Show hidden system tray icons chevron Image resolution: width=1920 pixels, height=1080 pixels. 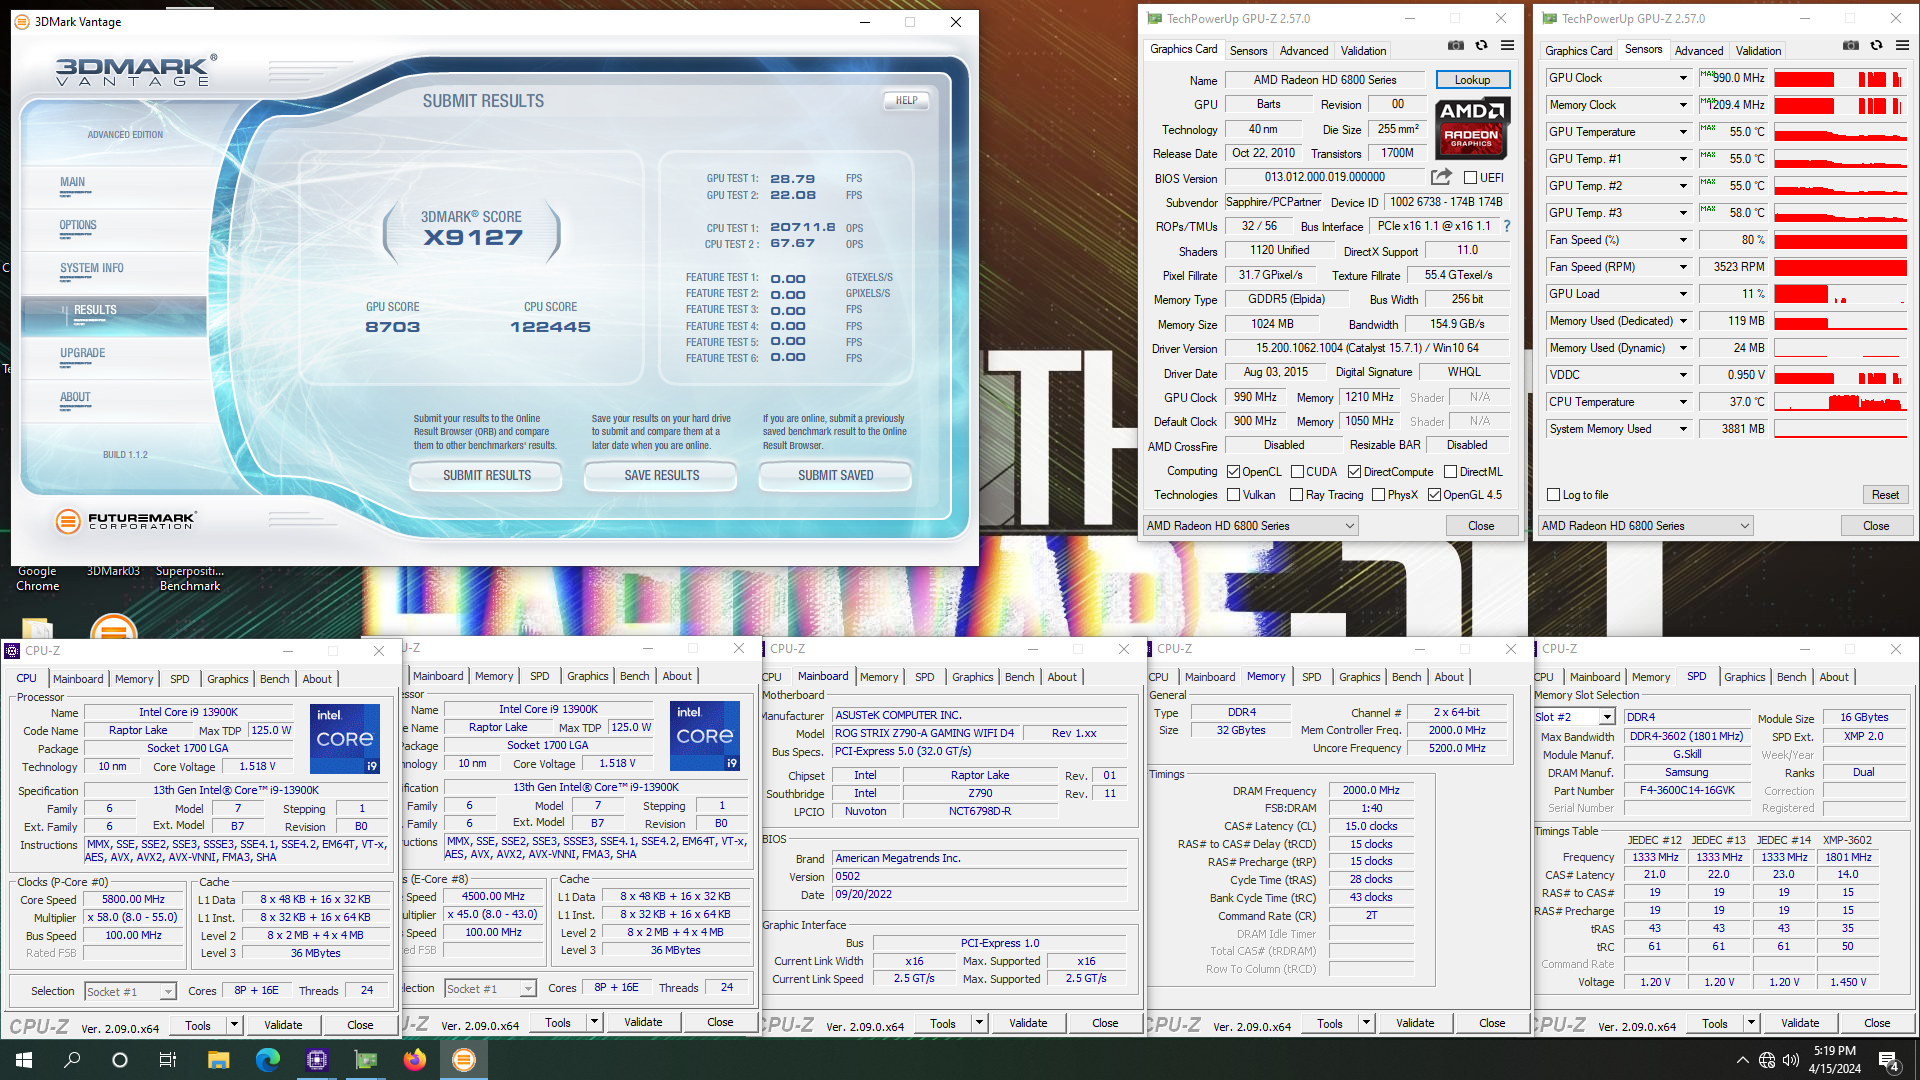(1743, 1060)
